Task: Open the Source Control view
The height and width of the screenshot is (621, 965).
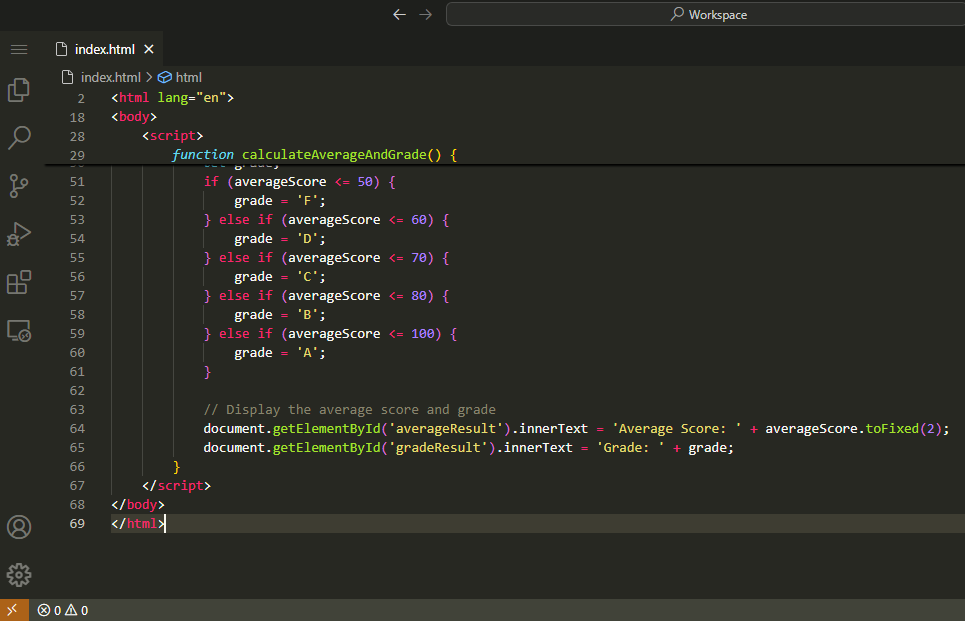Action: point(19,186)
